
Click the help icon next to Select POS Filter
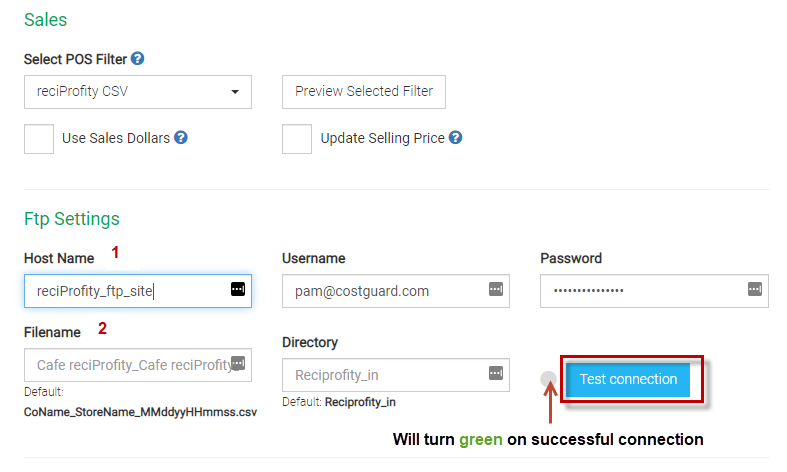click(137, 60)
